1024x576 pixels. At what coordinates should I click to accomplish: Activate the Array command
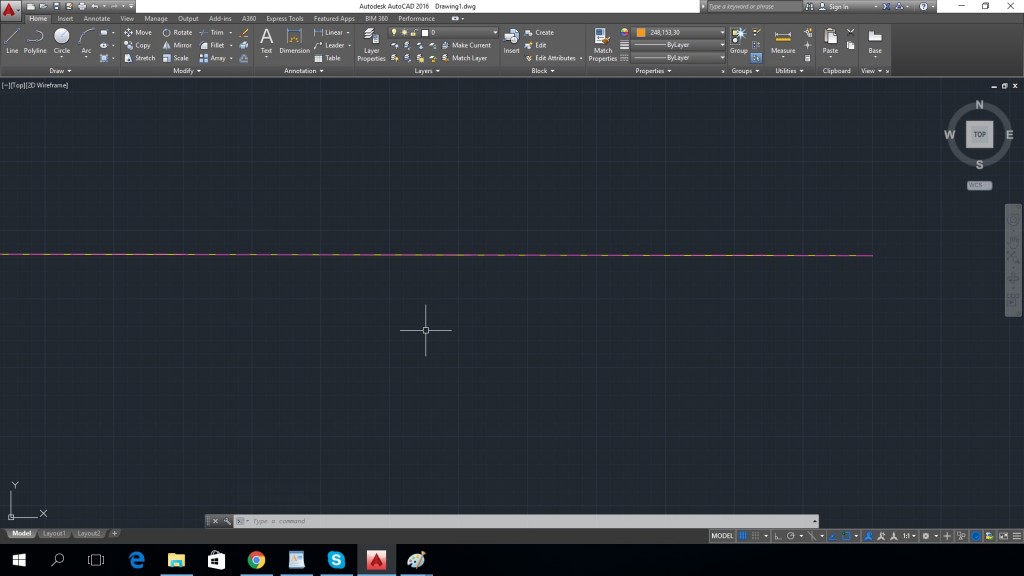[213, 58]
